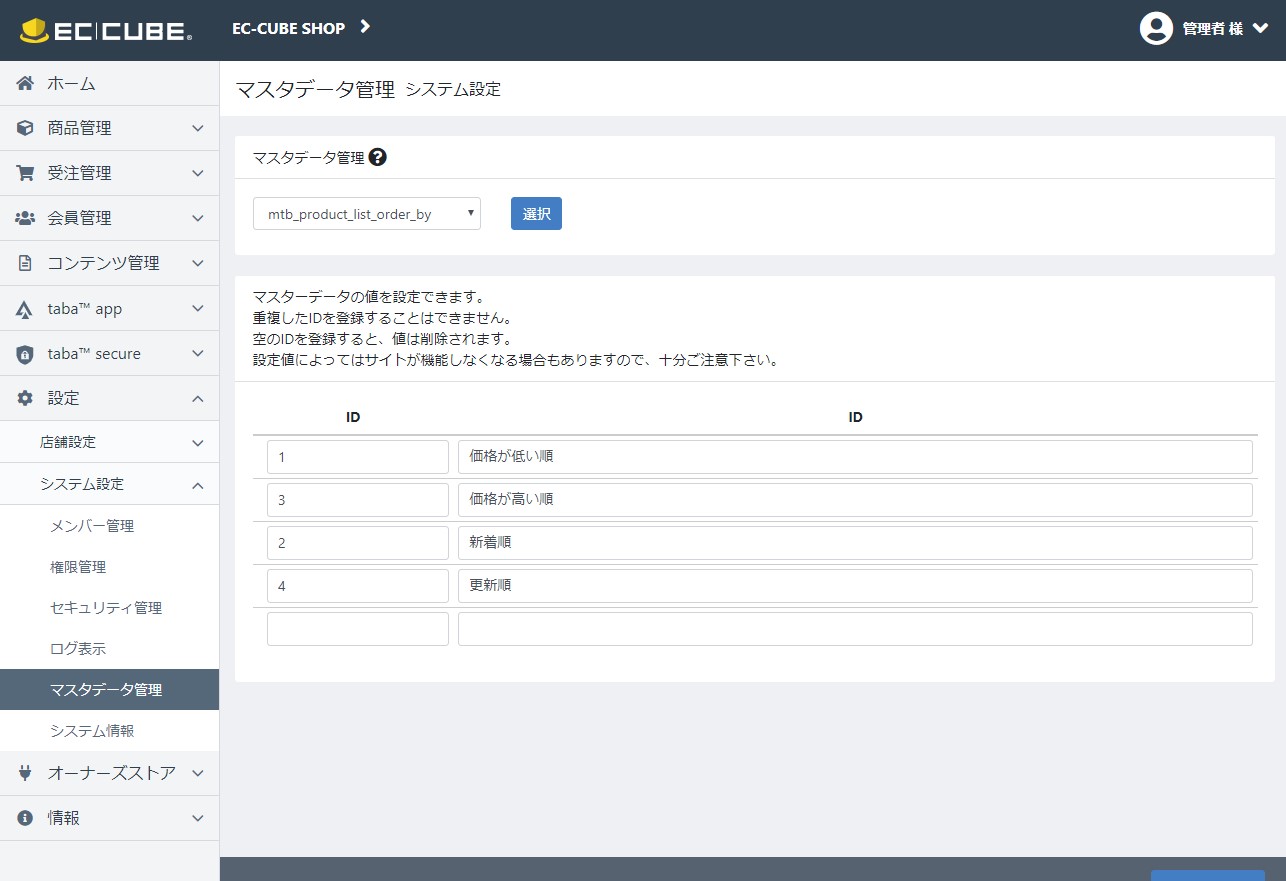Screen dimensions: 1286x881
Task: Collapse the システム設定 submenu
Action: pos(198,485)
